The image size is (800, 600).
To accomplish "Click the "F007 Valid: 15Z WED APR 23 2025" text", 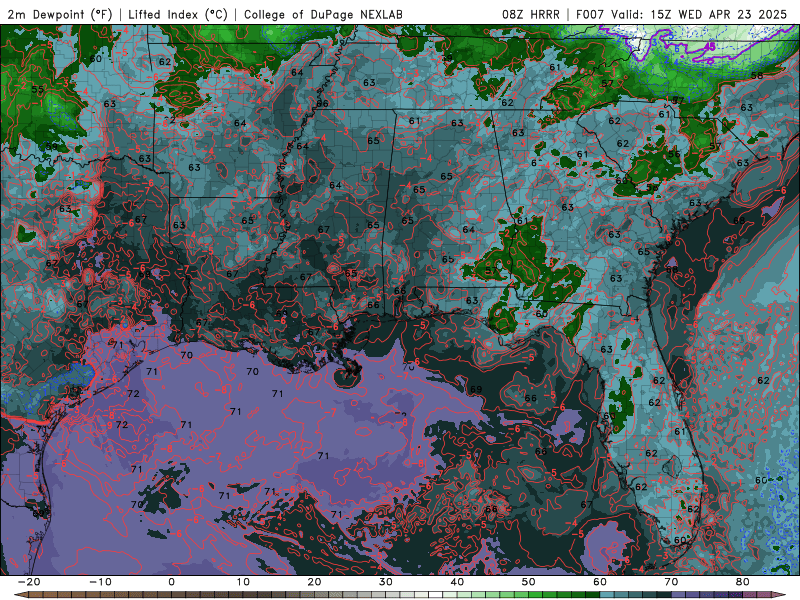I will 681,14.
